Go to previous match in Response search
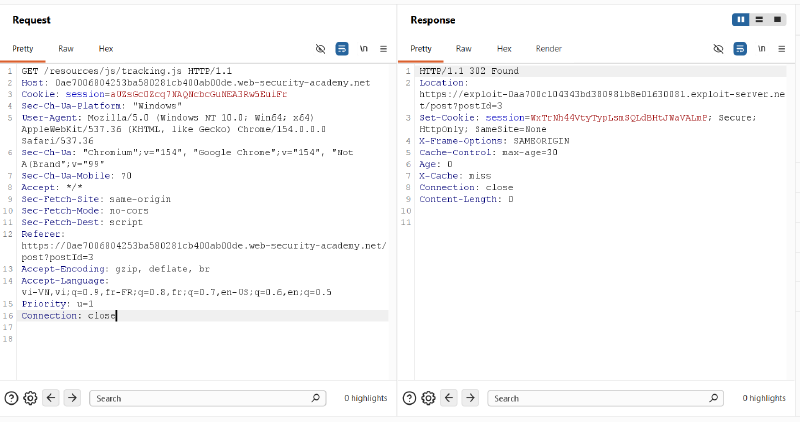The image size is (800, 422). point(449,398)
